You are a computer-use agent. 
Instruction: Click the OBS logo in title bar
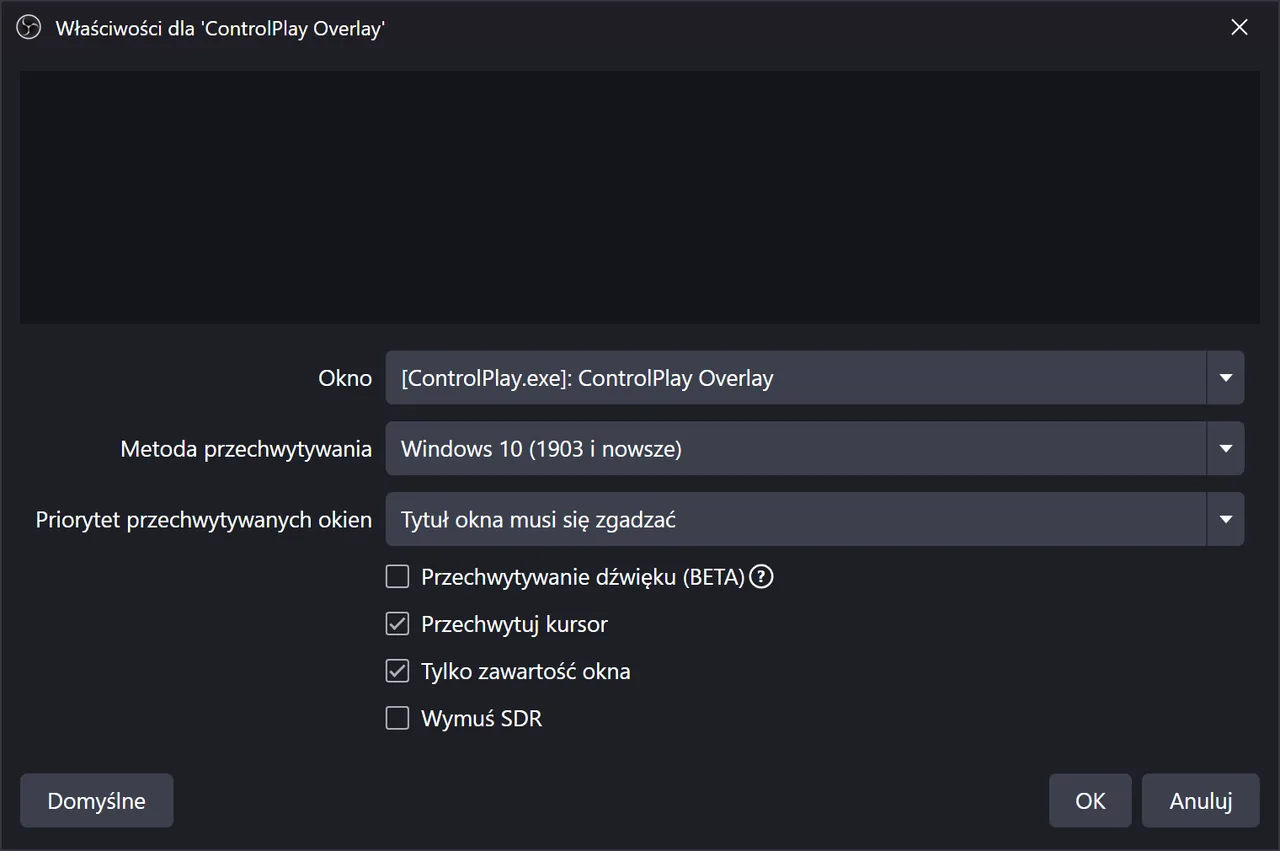[29, 28]
